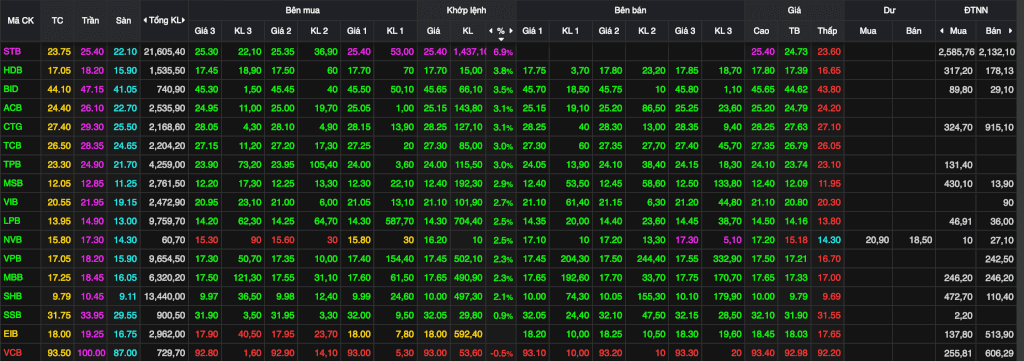Click the TB average price header
The height and width of the screenshot is (361, 1024).
pos(794,31)
